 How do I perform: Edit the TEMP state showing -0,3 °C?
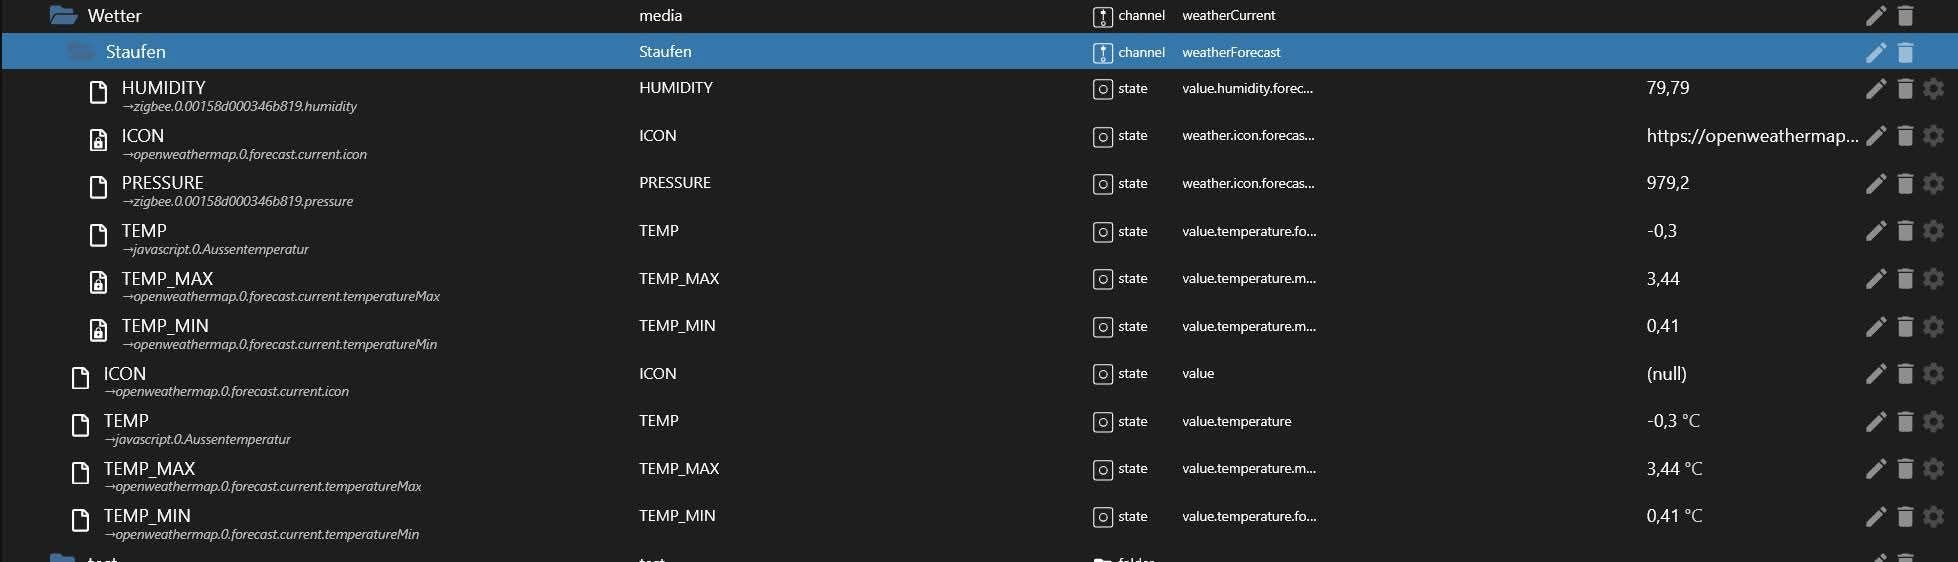1876,422
